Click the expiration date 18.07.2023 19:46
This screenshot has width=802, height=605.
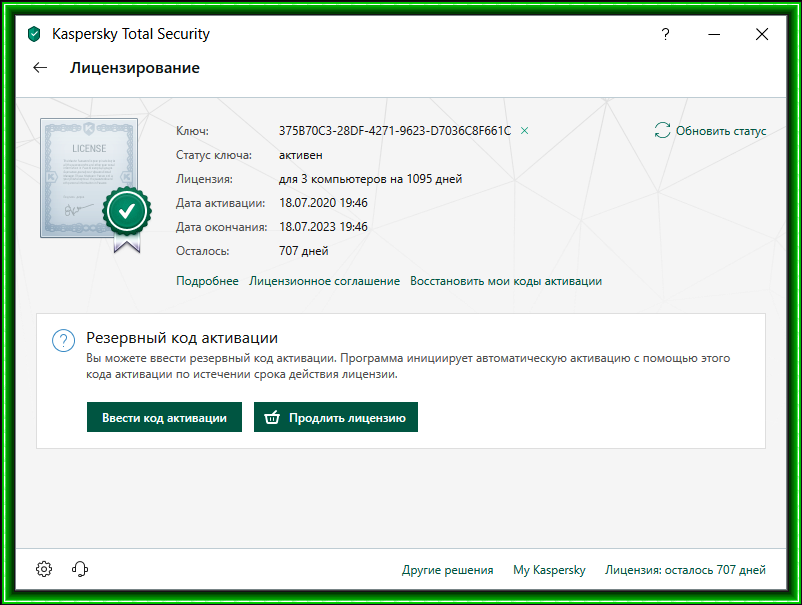coord(323,227)
